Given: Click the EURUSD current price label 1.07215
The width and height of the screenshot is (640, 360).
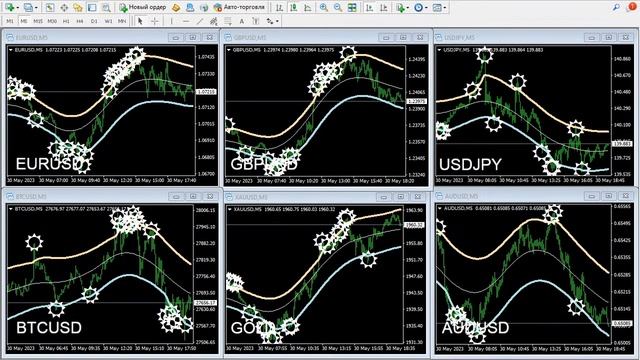Looking at the screenshot, I should 206,92.
